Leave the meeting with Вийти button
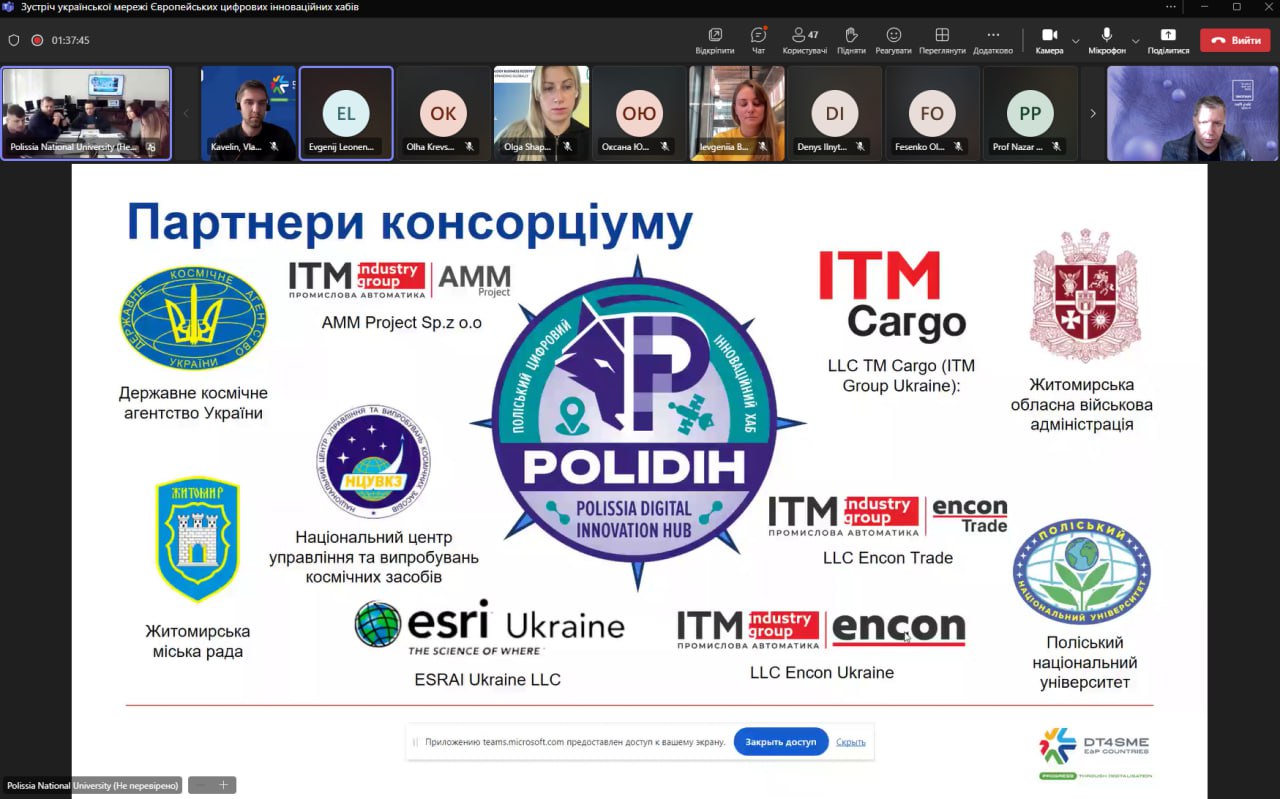 pos(1235,41)
